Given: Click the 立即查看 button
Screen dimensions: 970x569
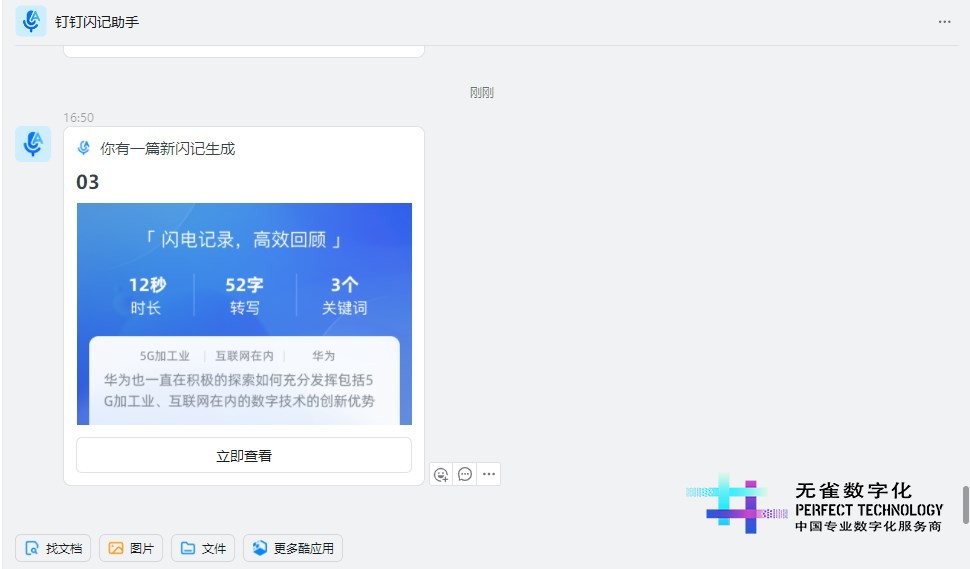Looking at the screenshot, I should tap(244, 455).
